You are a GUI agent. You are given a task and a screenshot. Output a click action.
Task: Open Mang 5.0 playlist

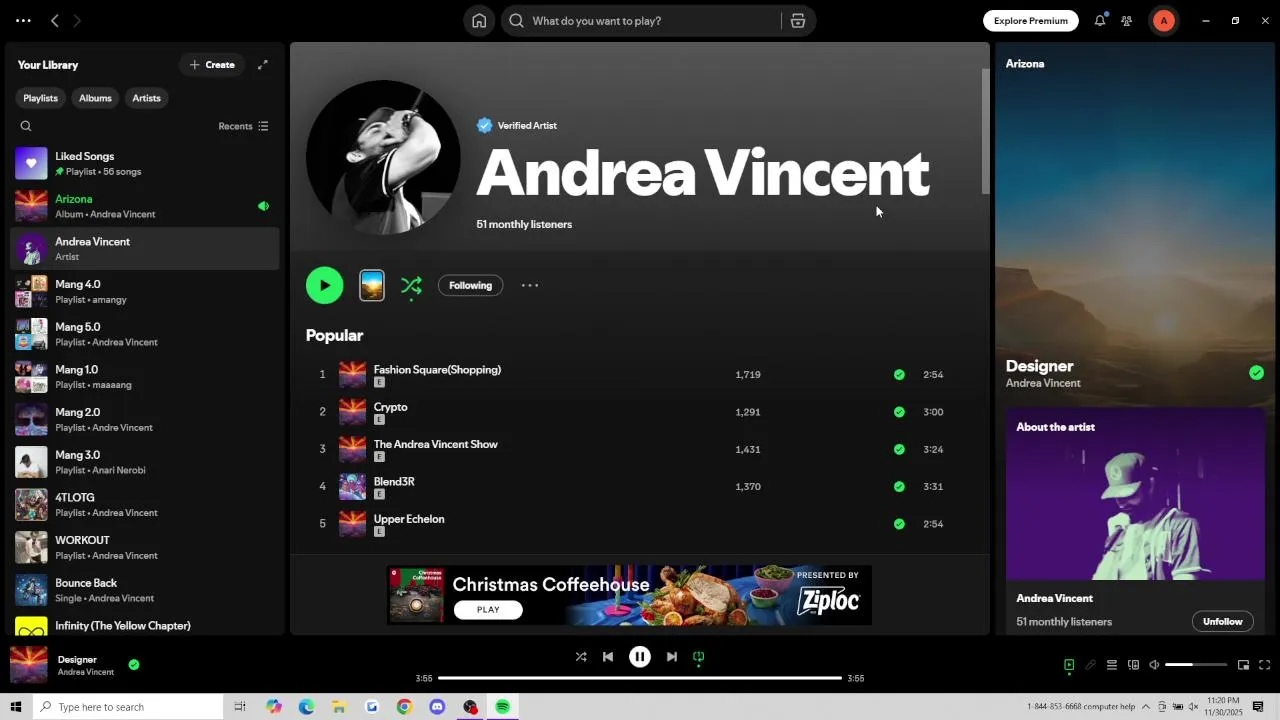point(145,334)
